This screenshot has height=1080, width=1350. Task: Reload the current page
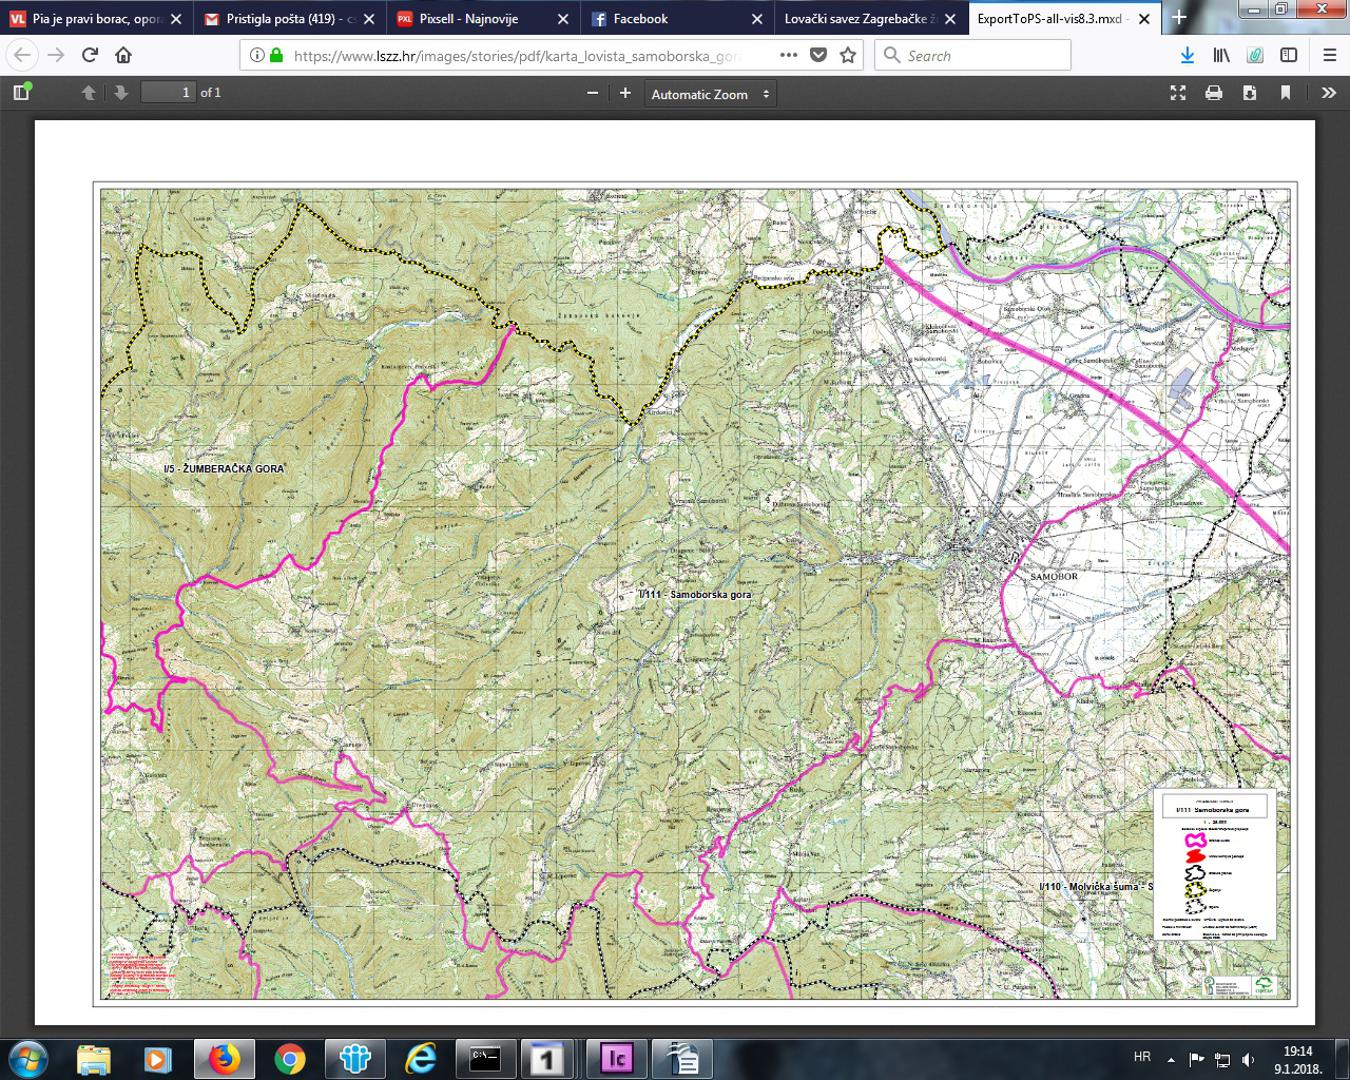[90, 56]
